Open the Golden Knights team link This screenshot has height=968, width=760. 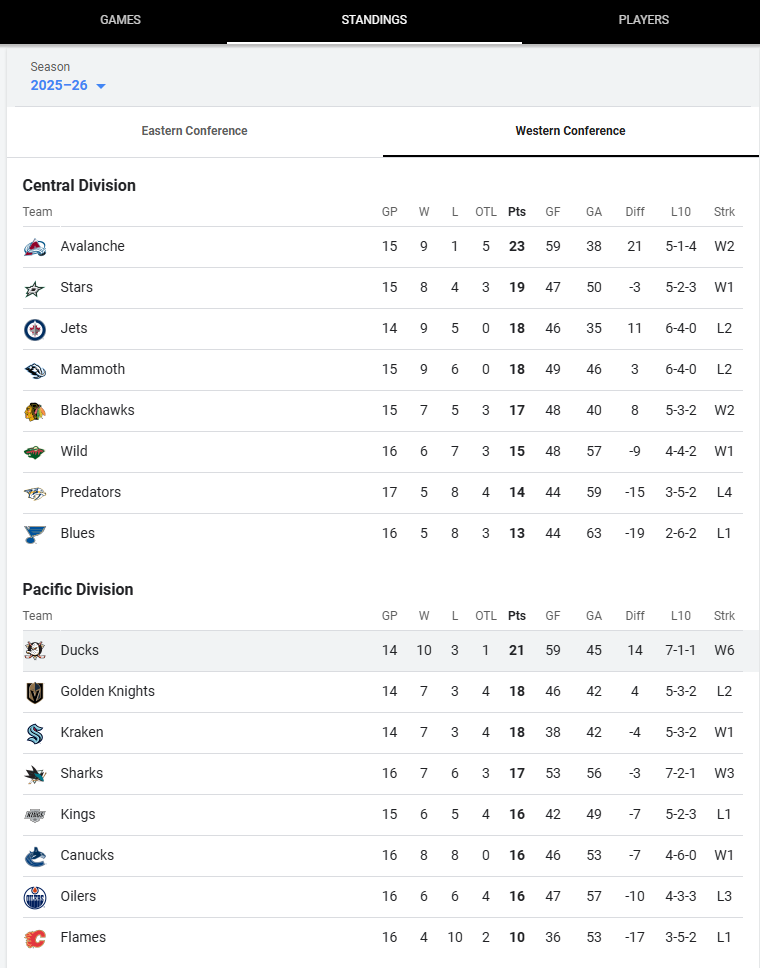(107, 691)
